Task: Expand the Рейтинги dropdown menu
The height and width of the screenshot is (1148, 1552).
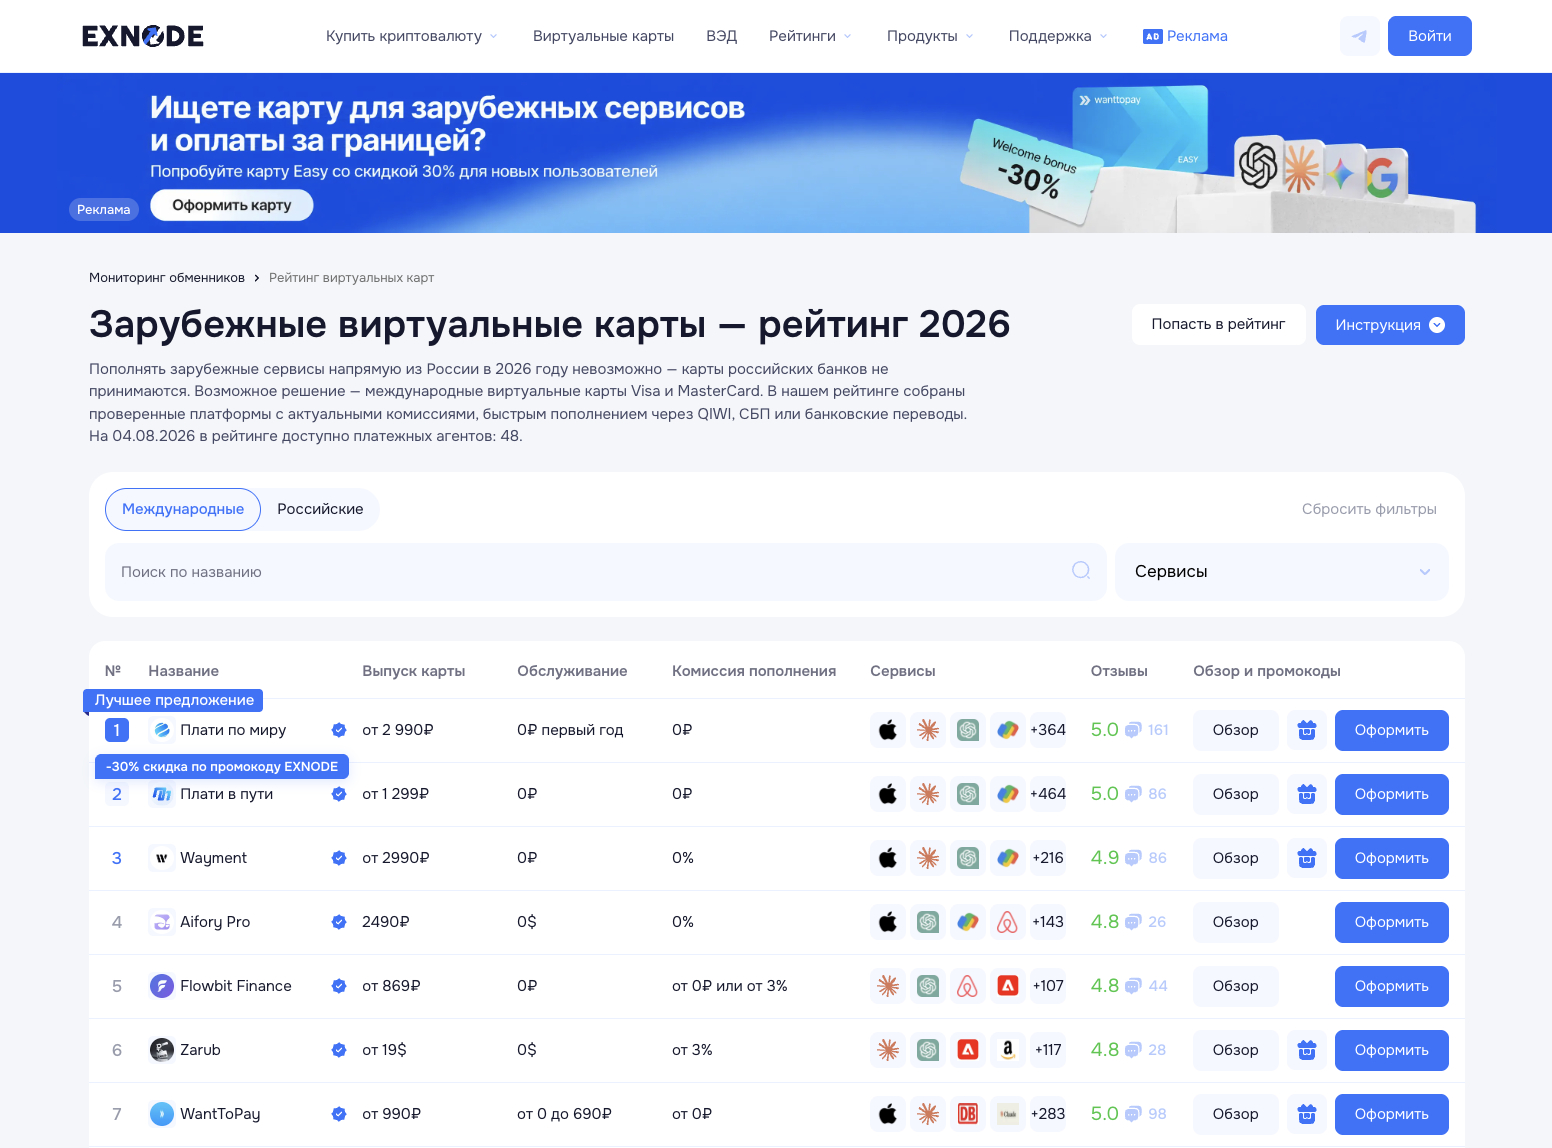Action: tap(810, 36)
